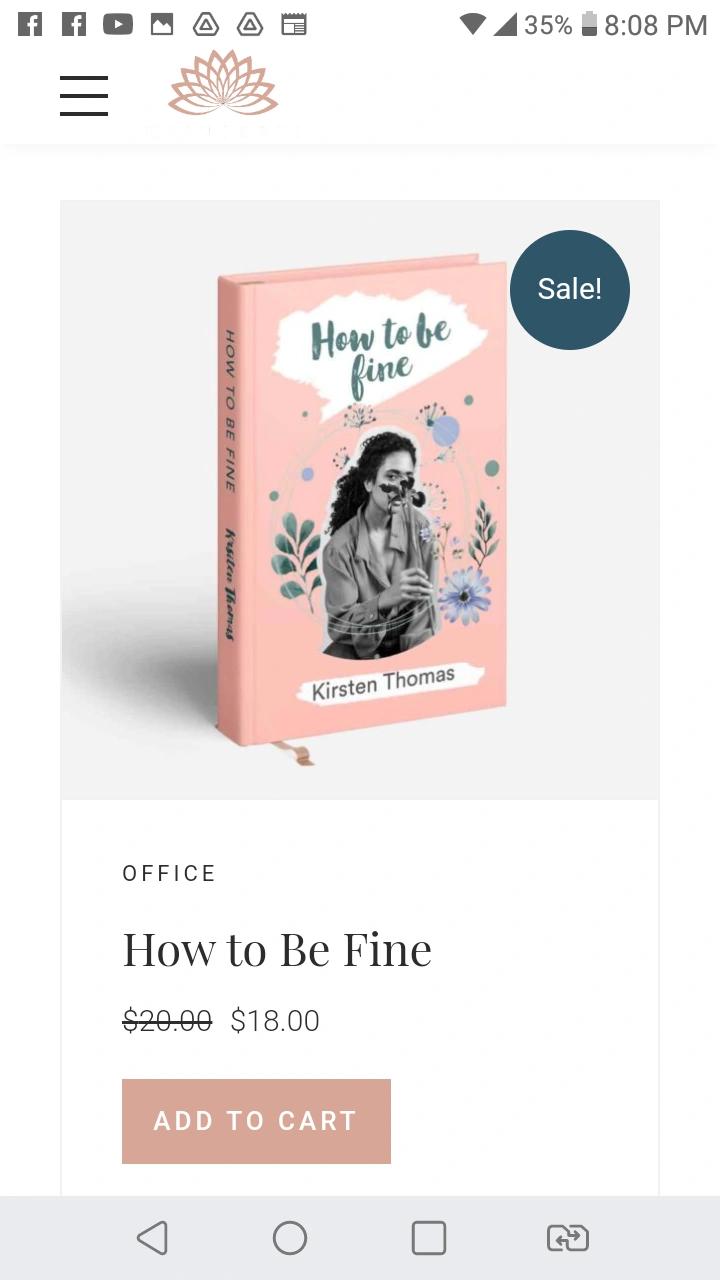Select the OFFICE category label
This screenshot has height=1280, width=720.
point(169,873)
